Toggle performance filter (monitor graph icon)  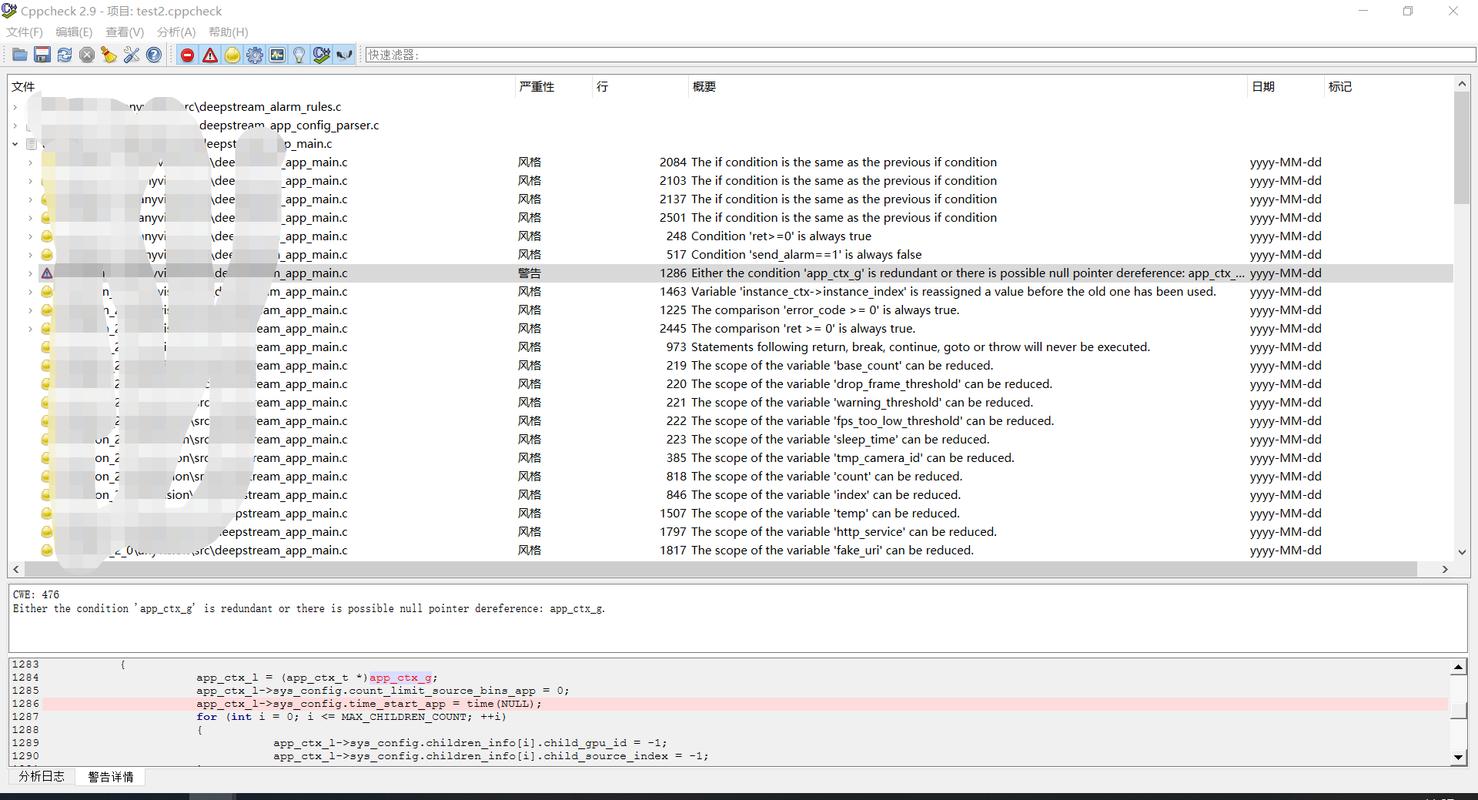pyautogui.click(x=277, y=55)
